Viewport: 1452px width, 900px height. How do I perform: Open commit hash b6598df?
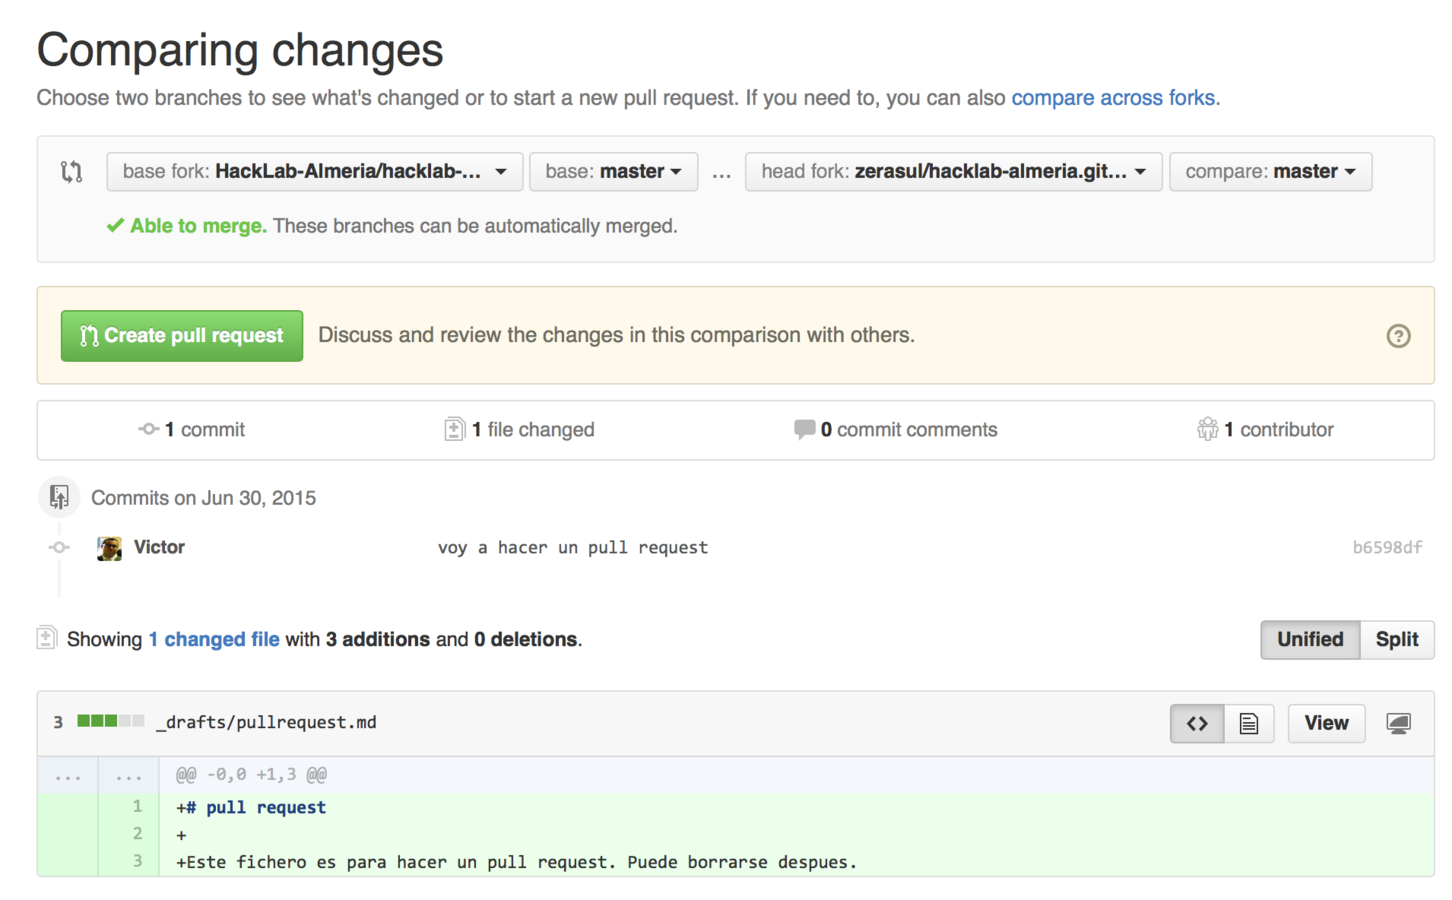(x=1387, y=547)
